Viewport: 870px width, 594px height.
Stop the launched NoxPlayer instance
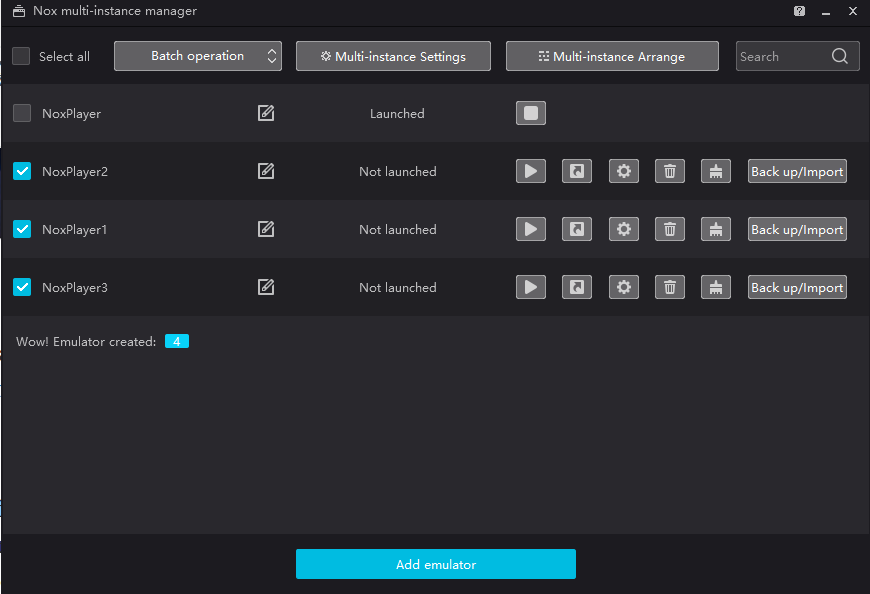[530, 113]
